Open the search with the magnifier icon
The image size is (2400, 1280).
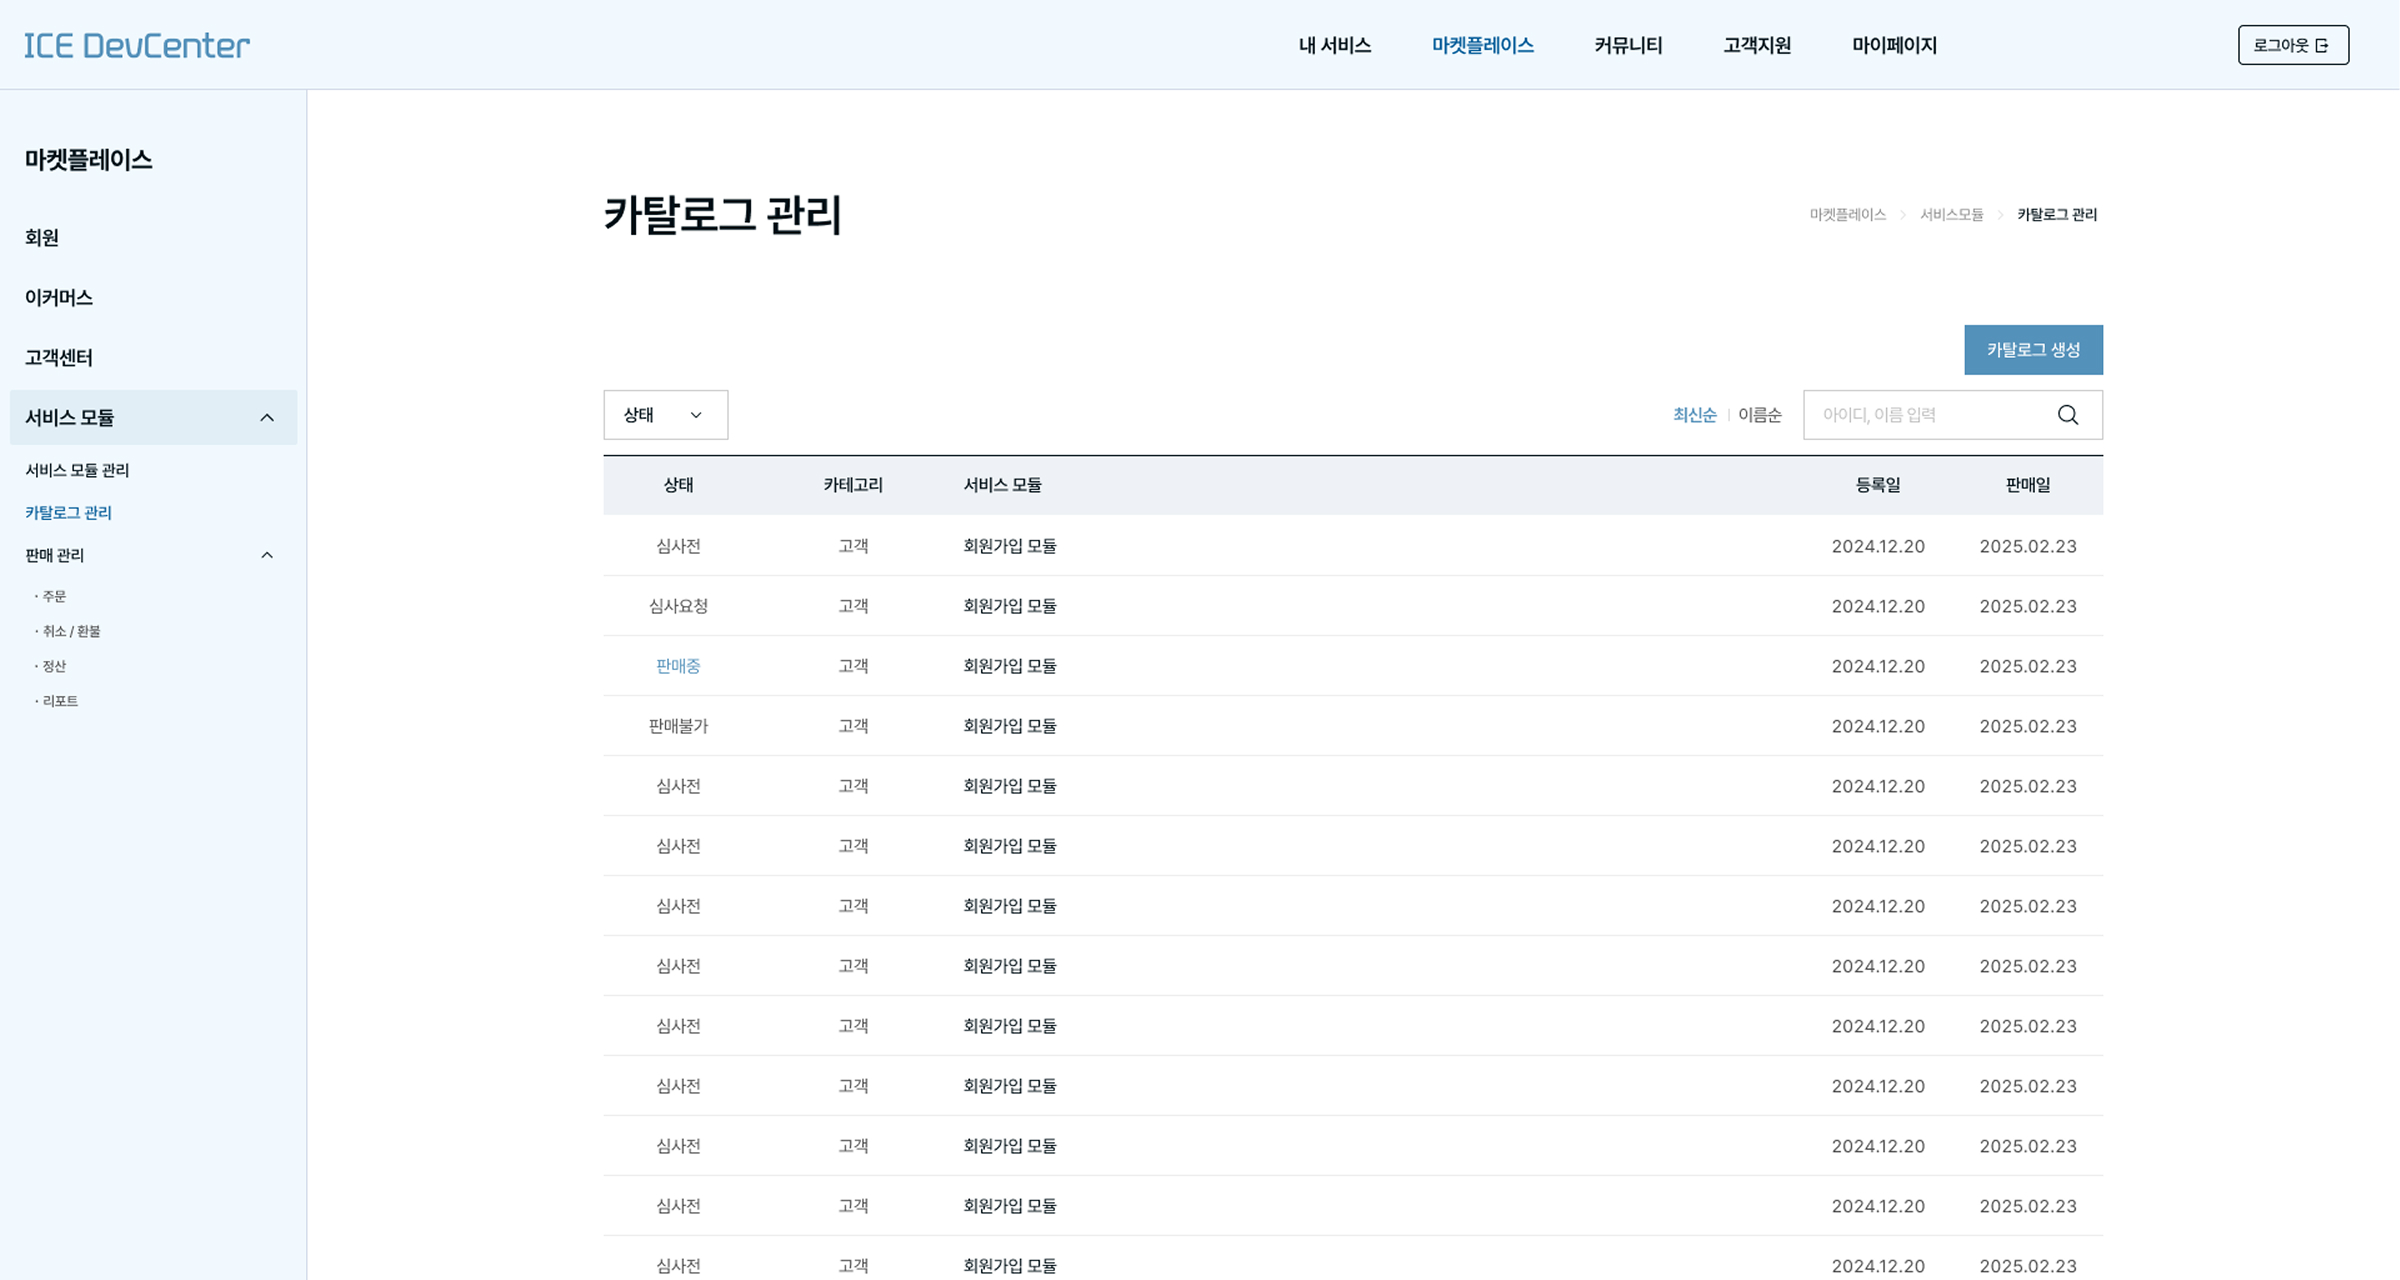click(2068, 414)
